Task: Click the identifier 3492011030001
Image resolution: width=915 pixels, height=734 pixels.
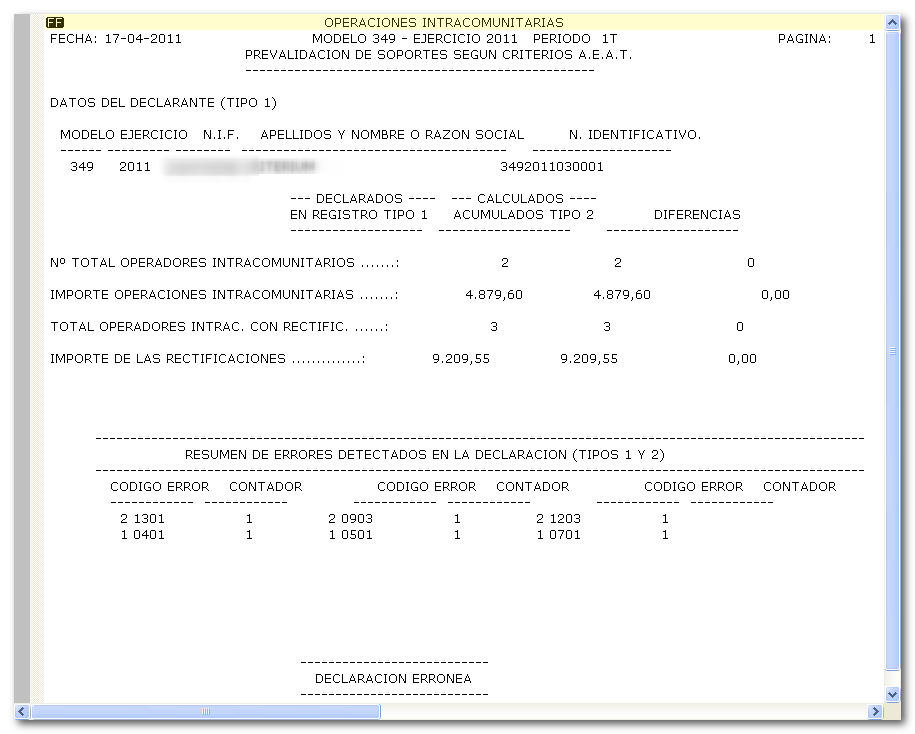Action: pos(552,167)
